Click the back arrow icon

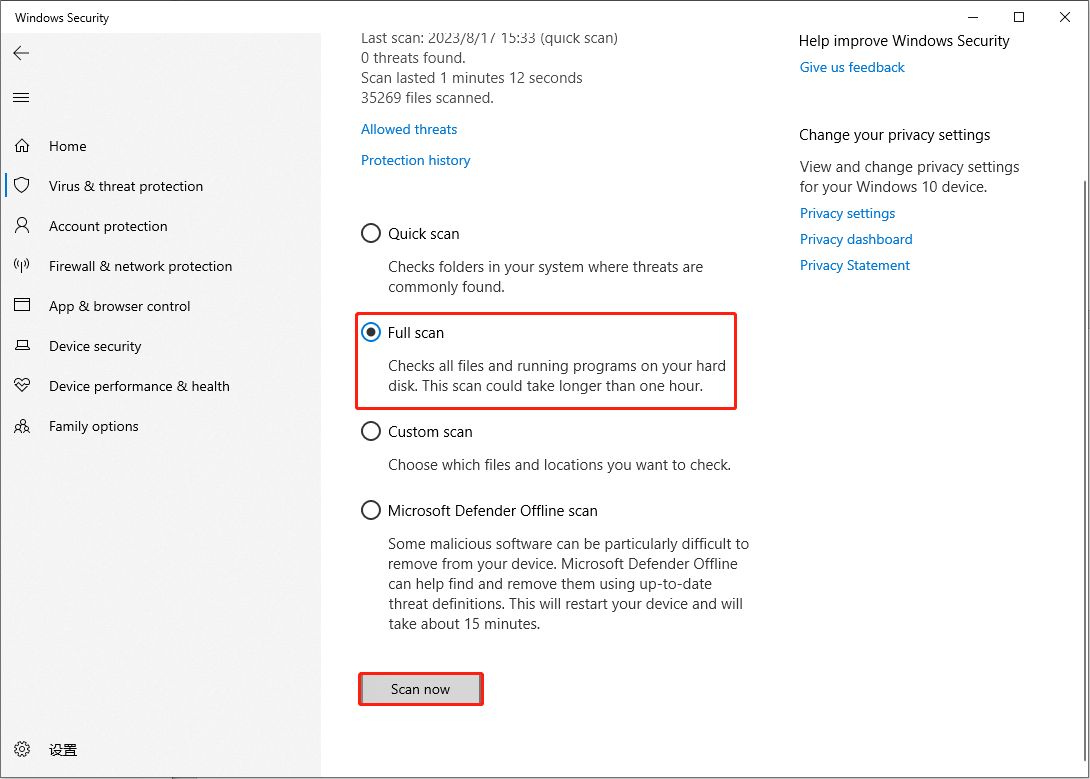tap(21, 53)
